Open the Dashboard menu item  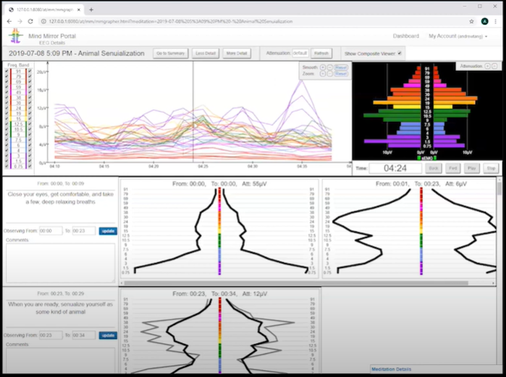[406, 36]
